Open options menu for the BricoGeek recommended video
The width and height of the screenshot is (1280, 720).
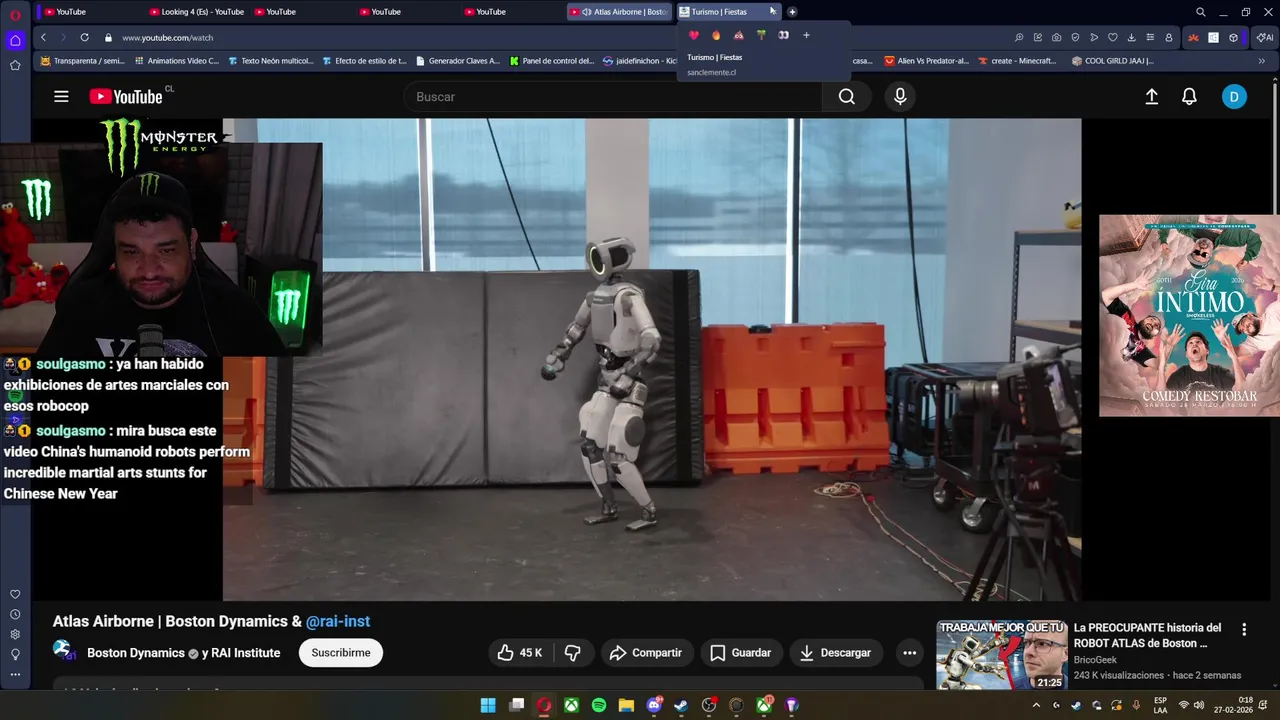pos(1244,630)
